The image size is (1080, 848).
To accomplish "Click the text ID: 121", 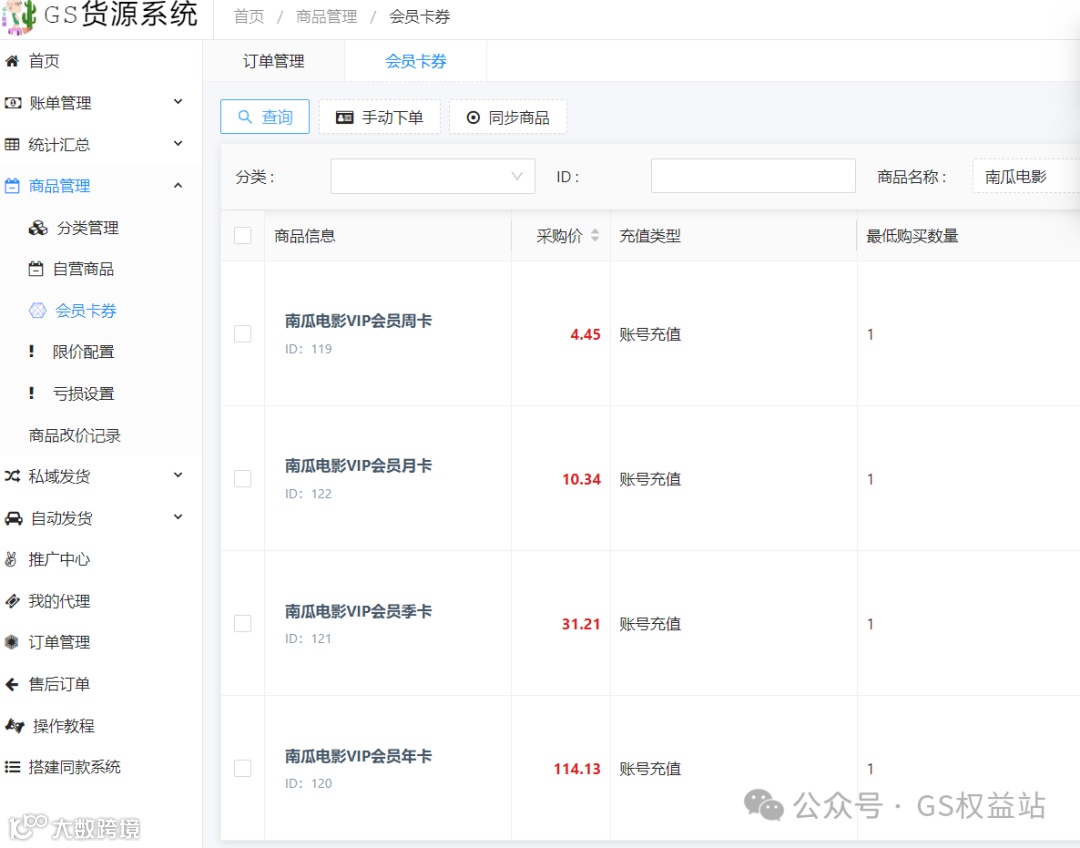I will pos(309,639).
